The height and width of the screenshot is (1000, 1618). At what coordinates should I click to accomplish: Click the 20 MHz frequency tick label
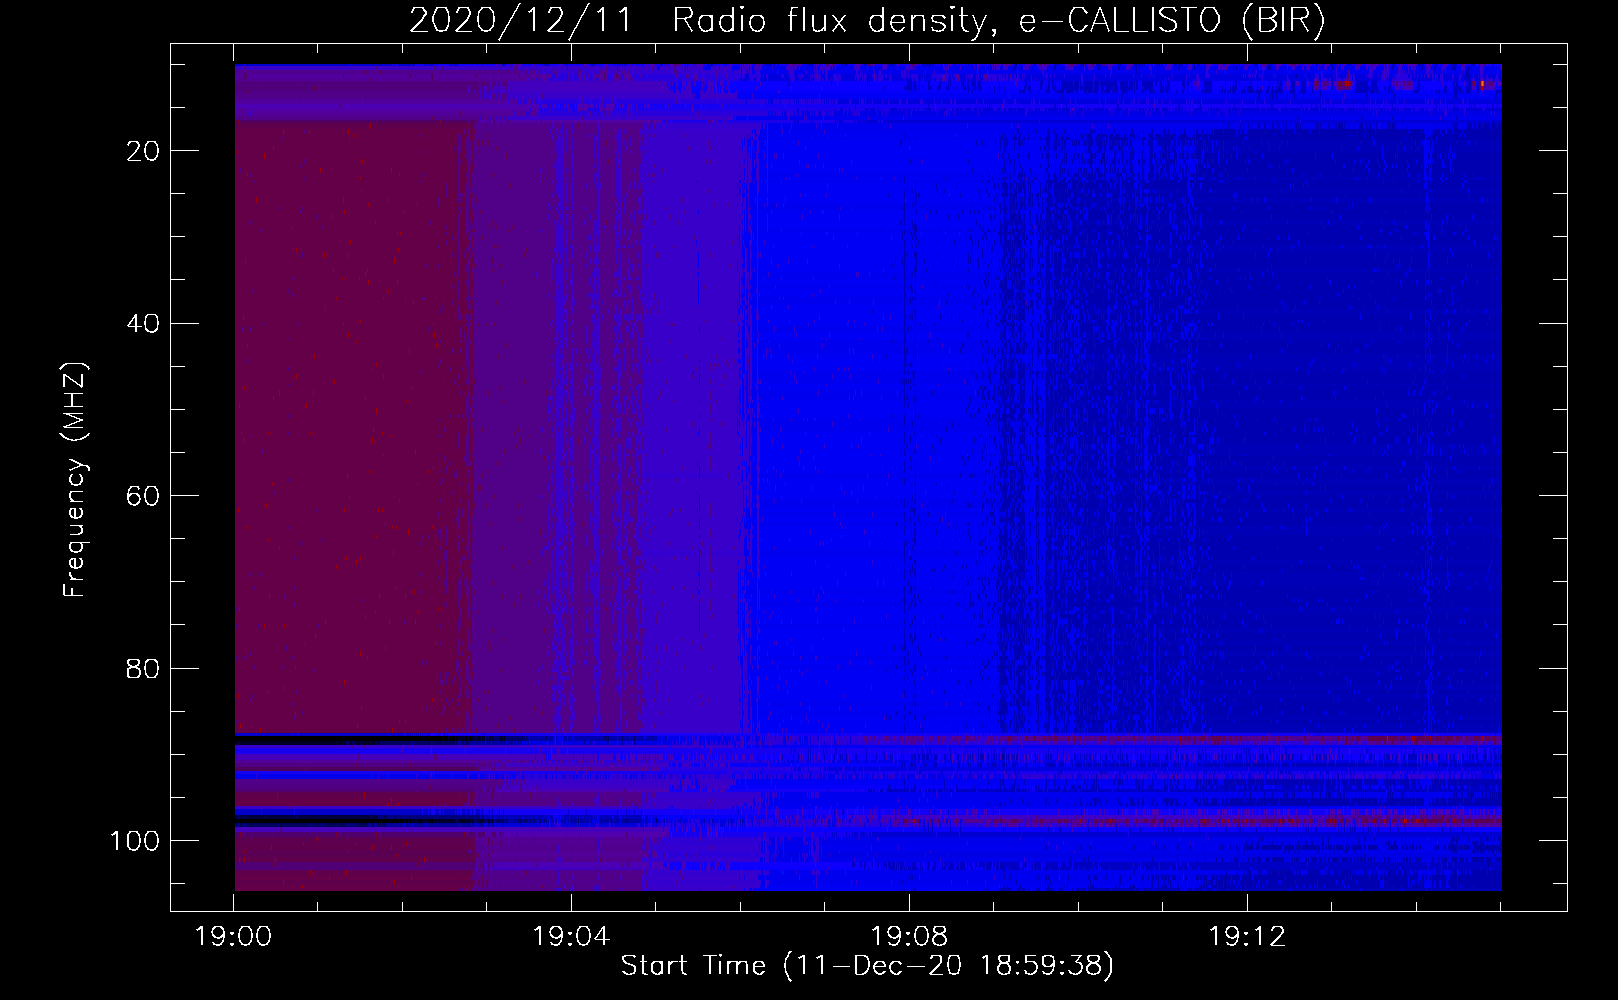144,151
